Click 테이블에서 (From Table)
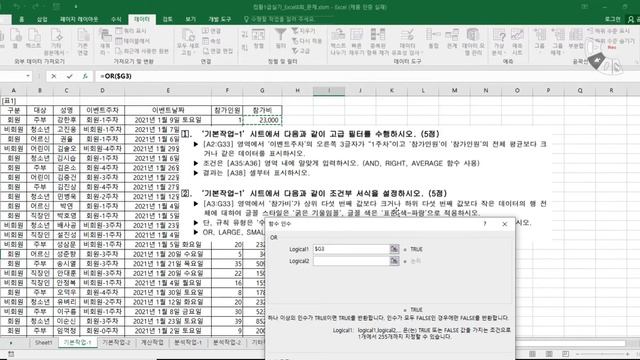This screenshot has height=360, width=640. (133, 41)
